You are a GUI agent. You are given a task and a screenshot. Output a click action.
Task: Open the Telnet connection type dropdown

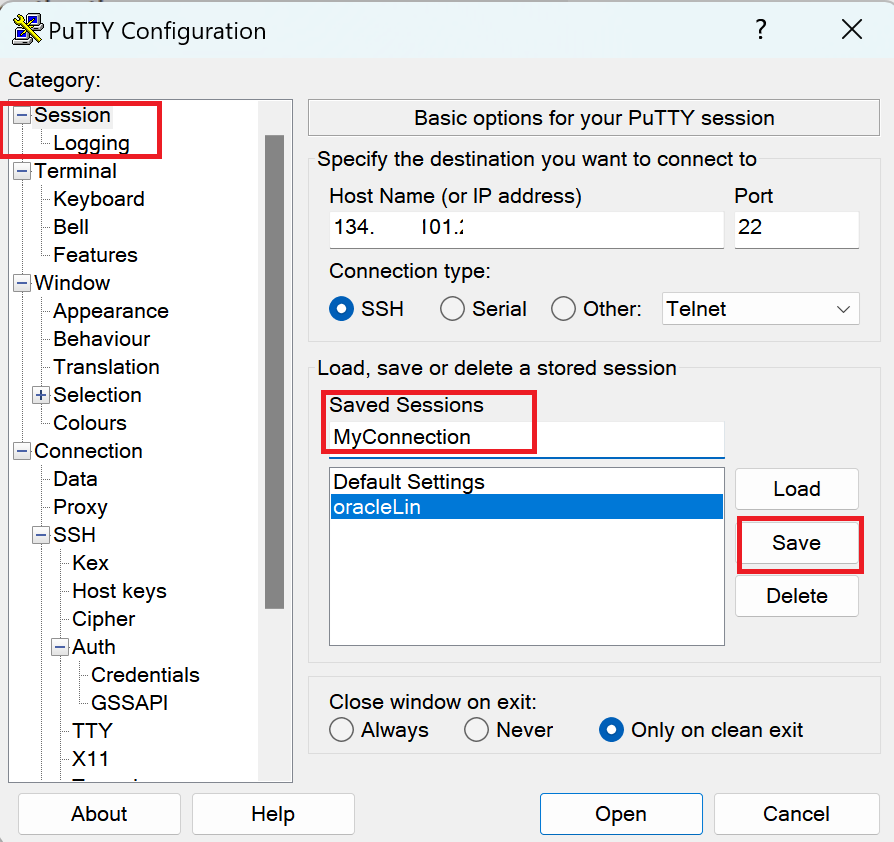point(761,309)
